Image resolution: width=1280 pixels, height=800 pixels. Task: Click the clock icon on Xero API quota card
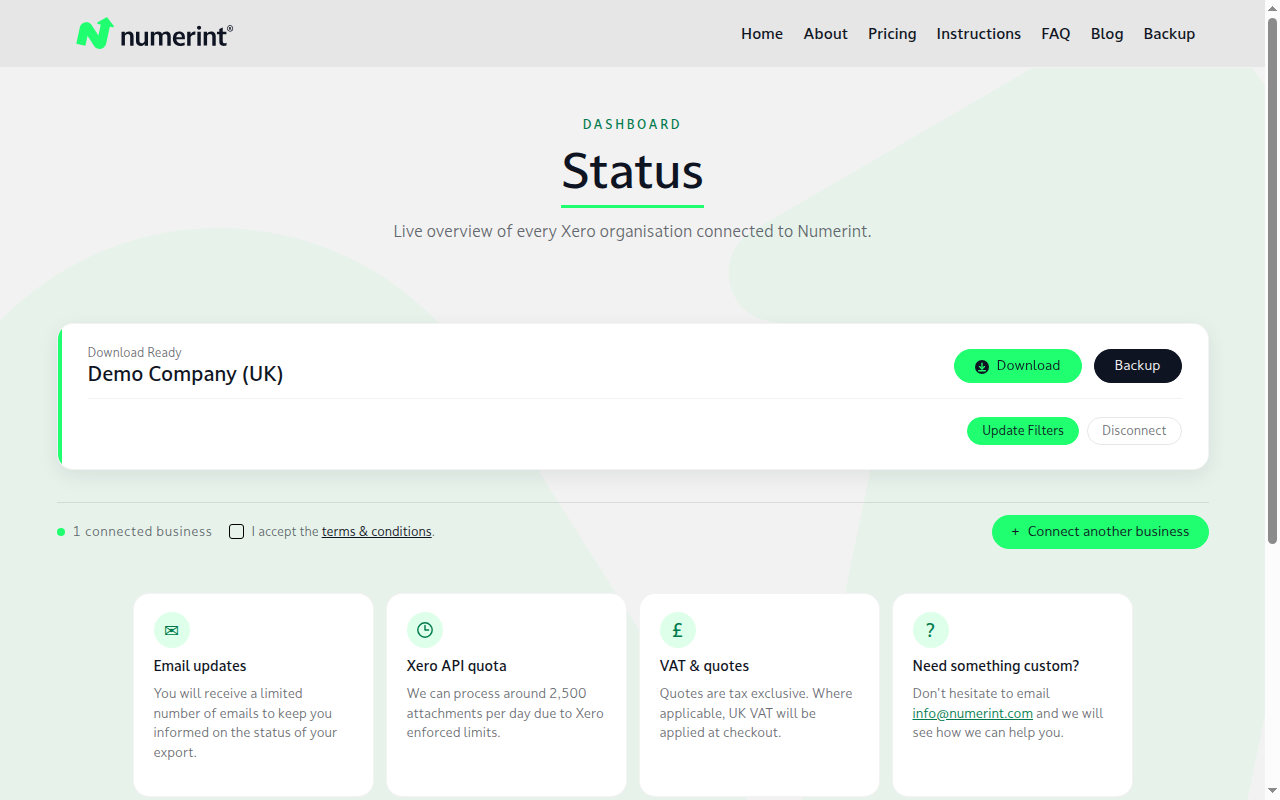click(425, 630)
